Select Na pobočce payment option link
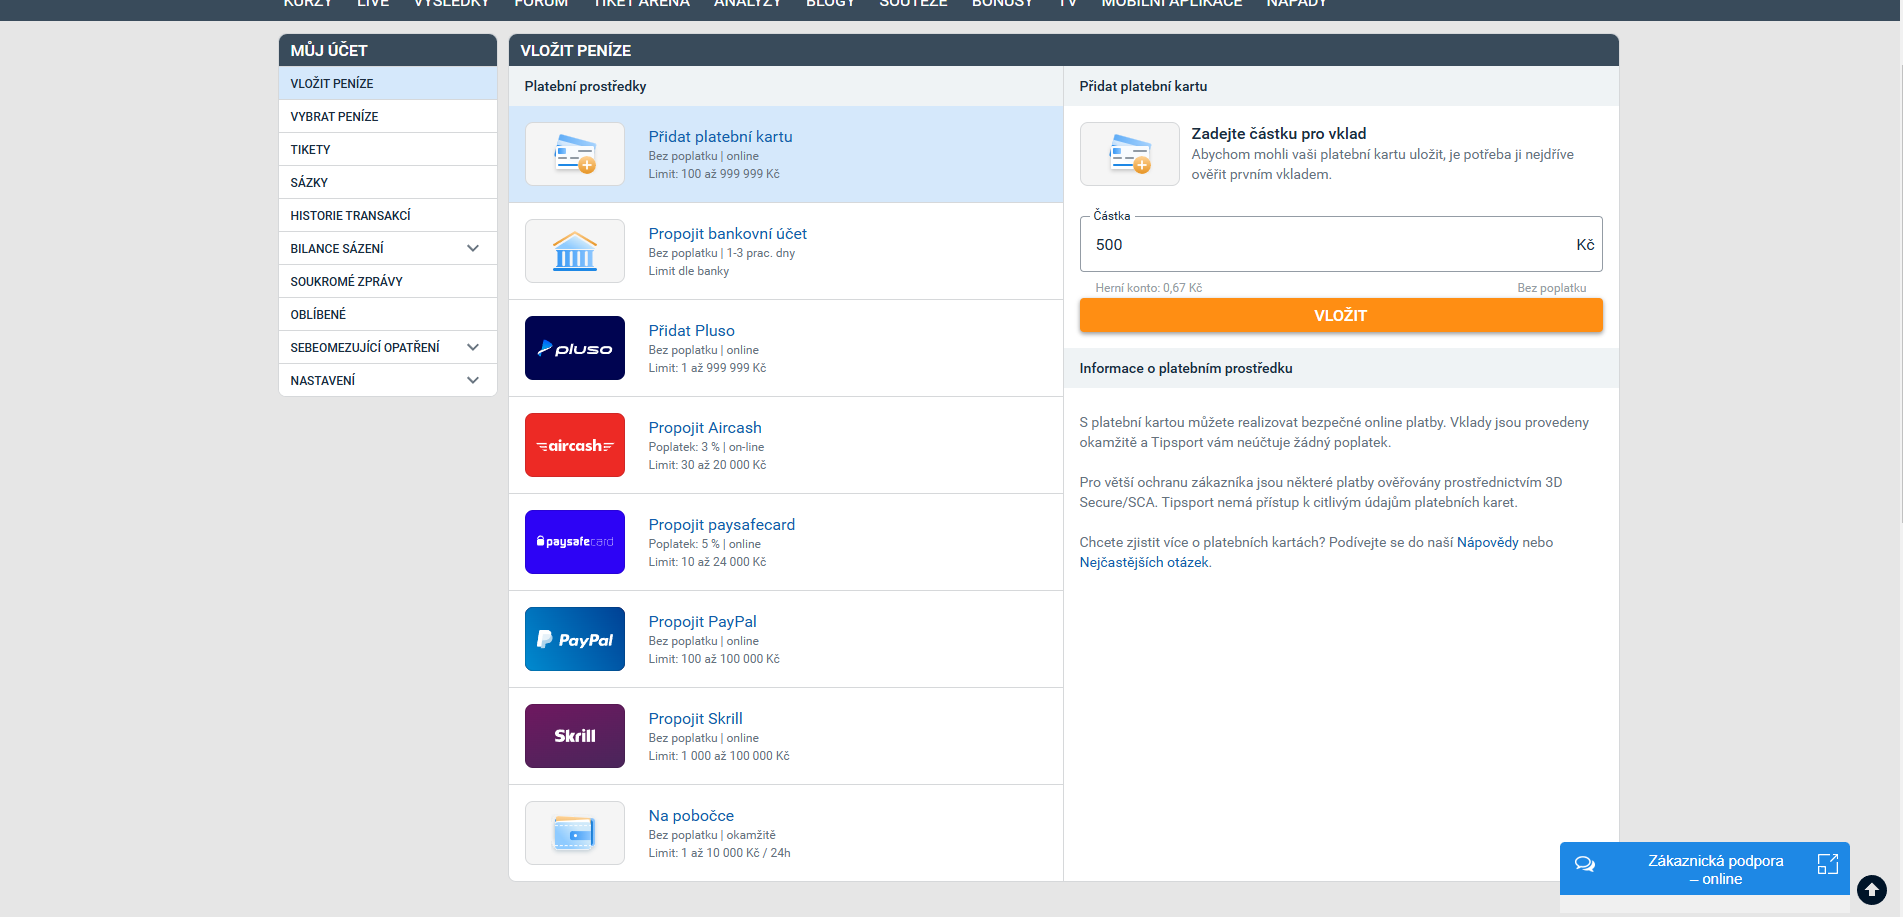 pyautogui.click(x=691, y=816)
